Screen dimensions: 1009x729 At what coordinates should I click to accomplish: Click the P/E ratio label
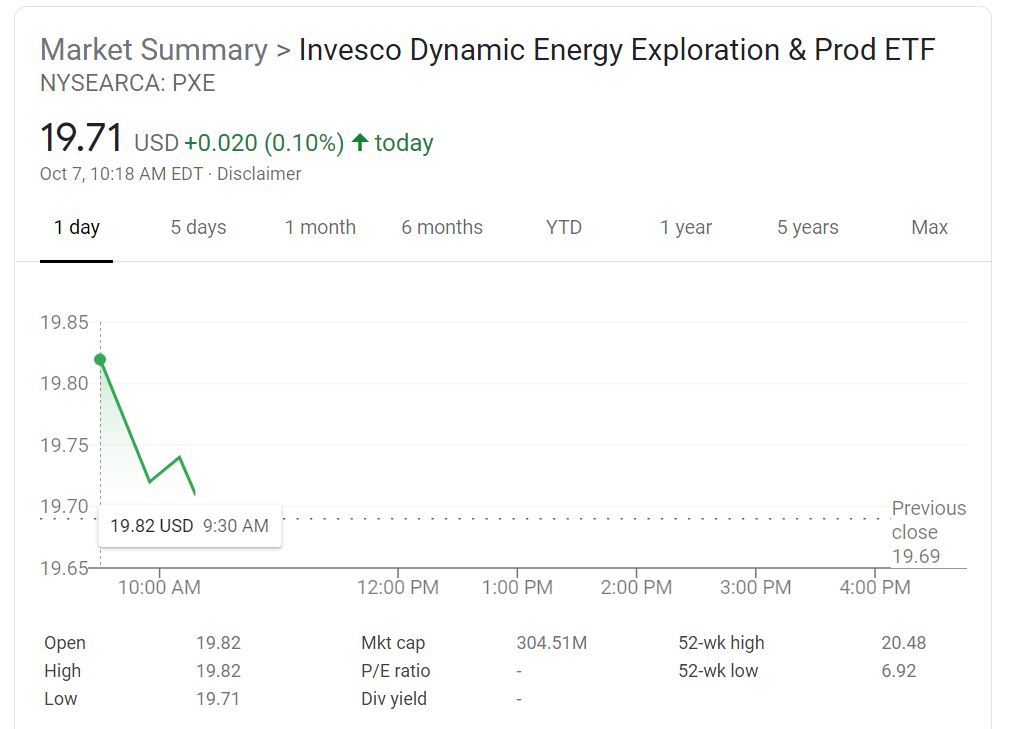pyautogui.click(x=396, y=670)
